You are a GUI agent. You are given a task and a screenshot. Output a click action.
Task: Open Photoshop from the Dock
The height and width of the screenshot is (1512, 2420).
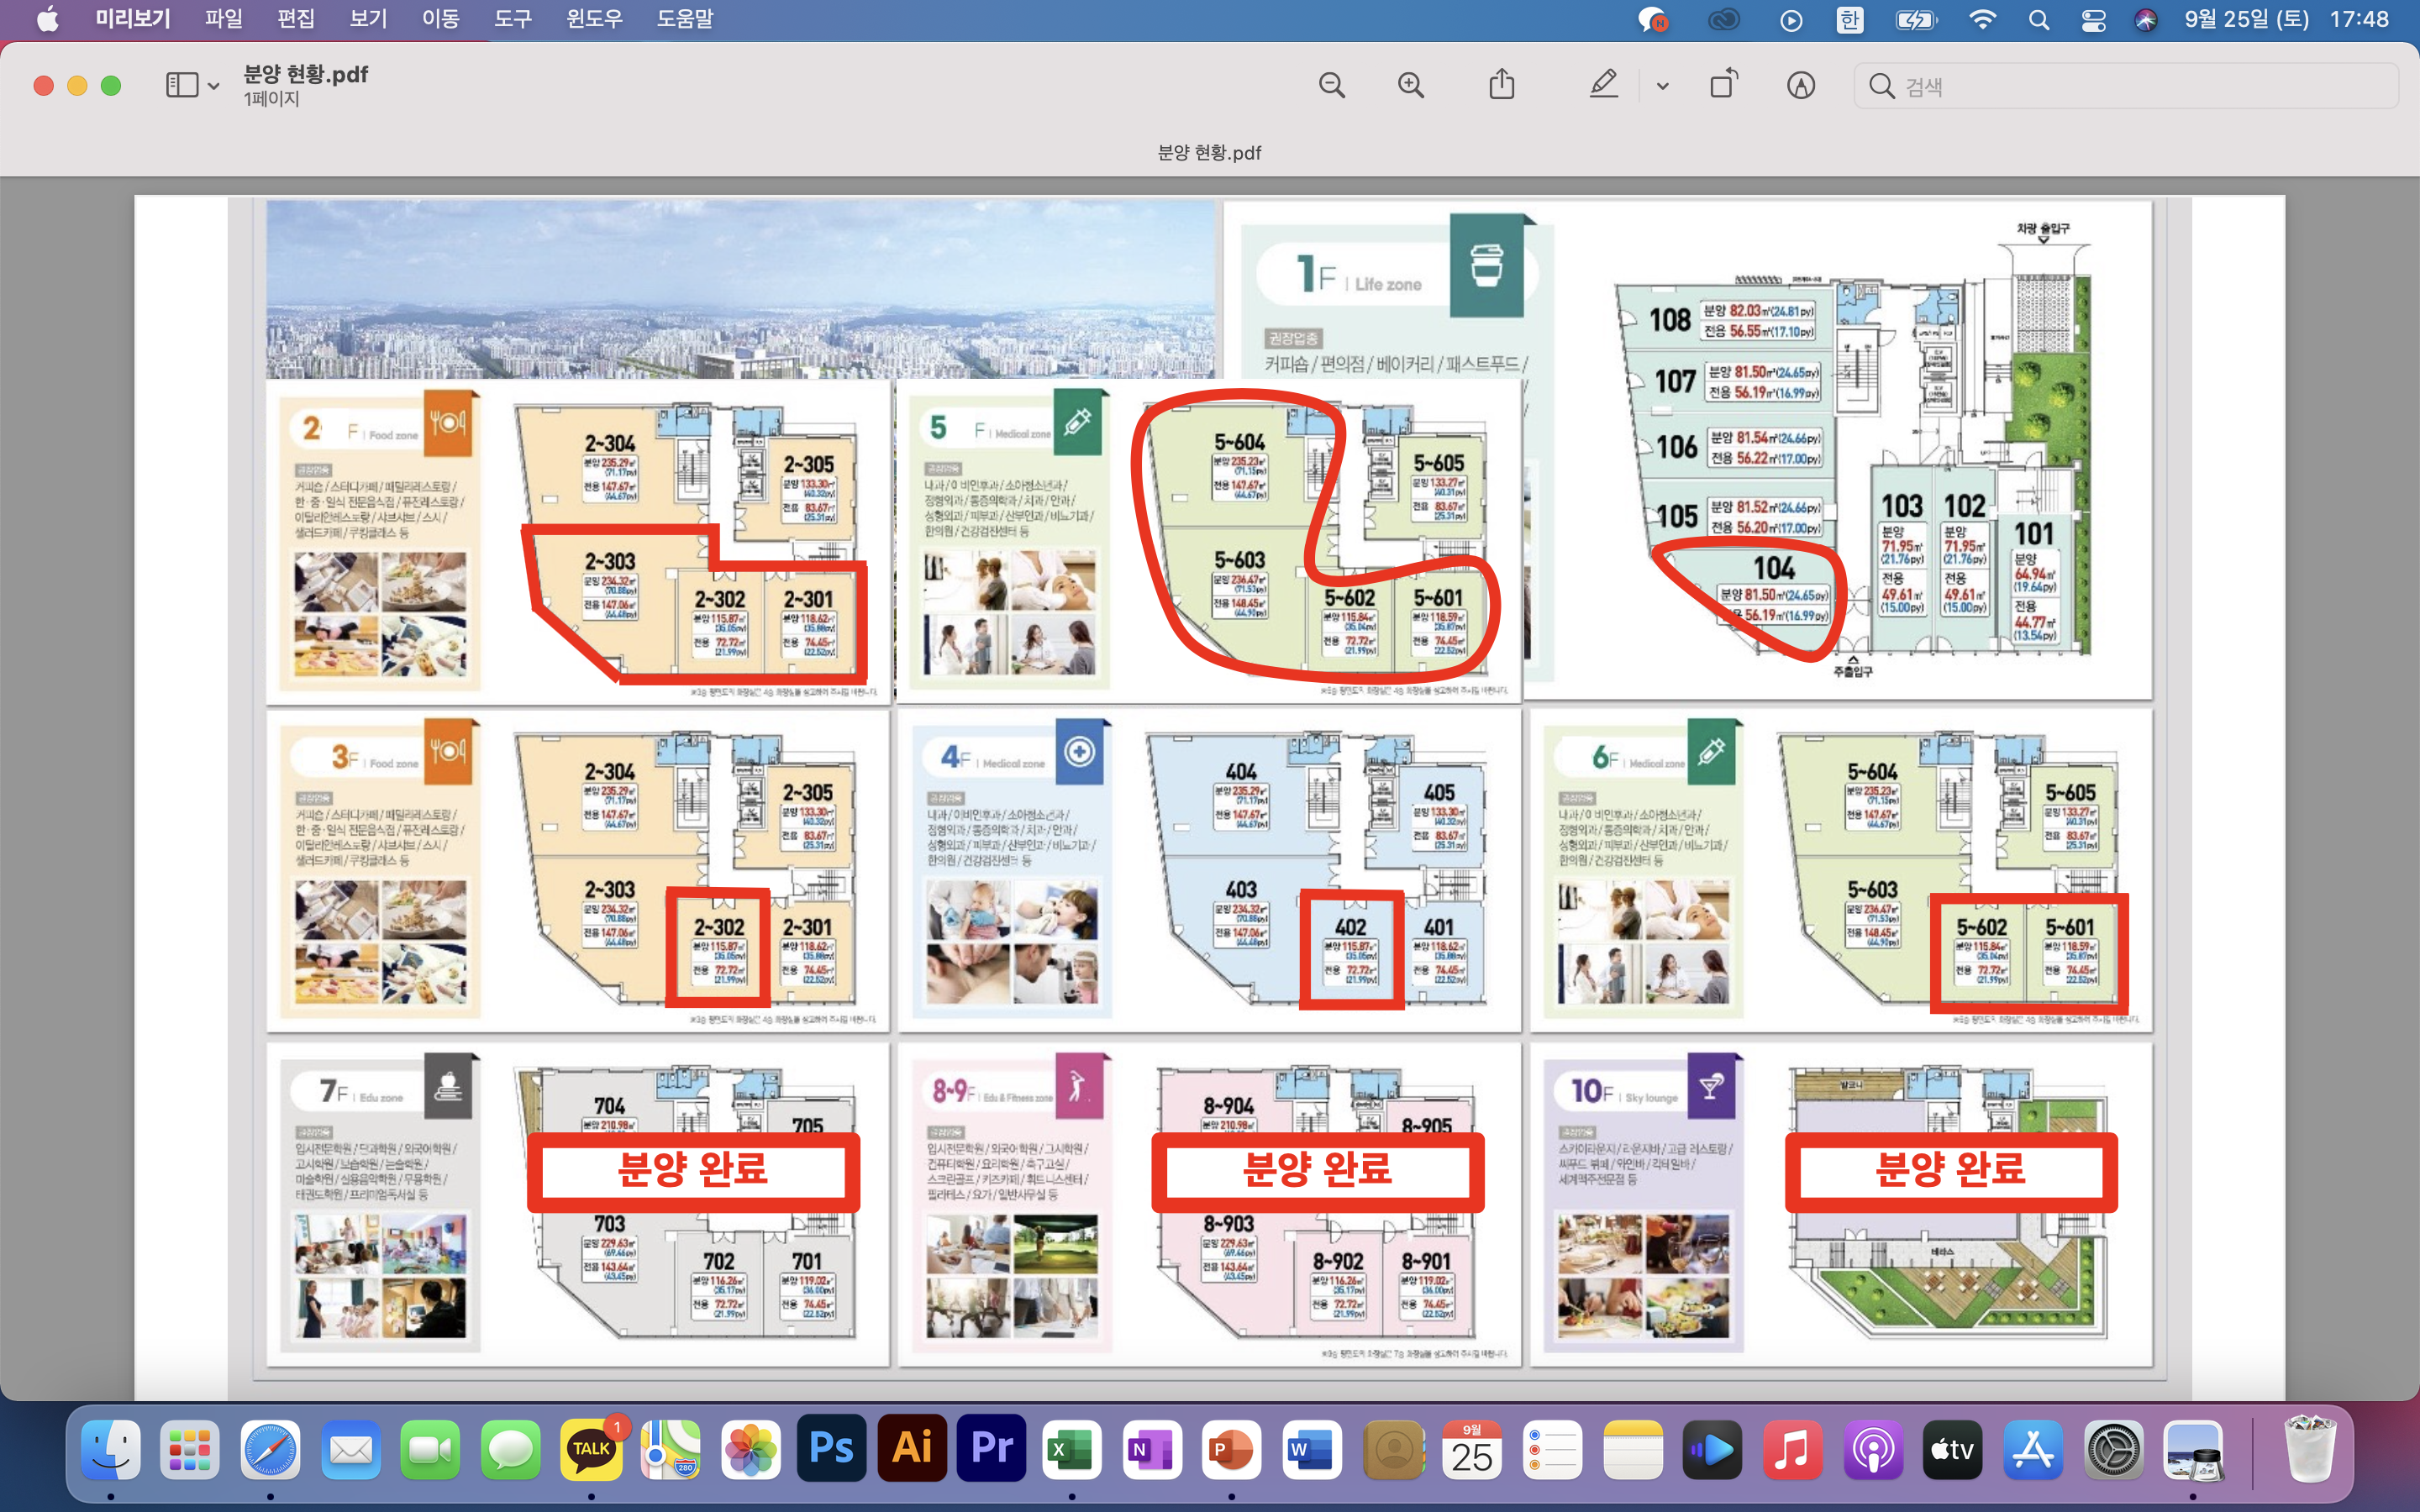(x=831, y=1448)
